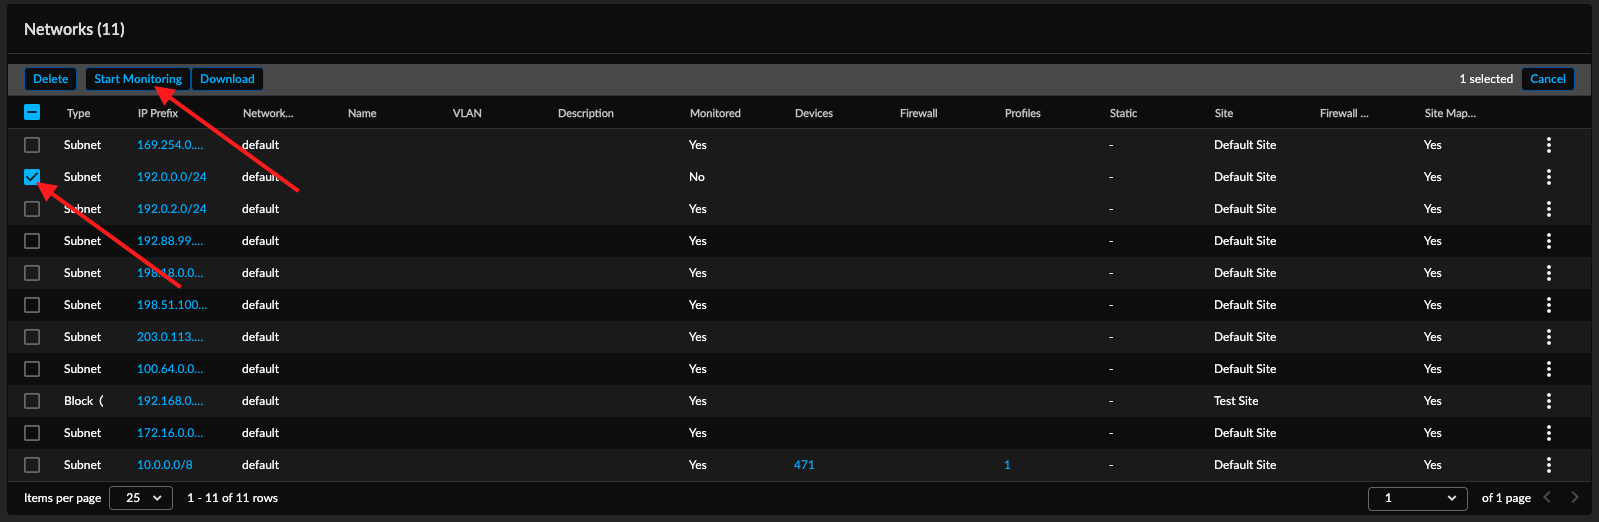The image size is (1599, 522).
Task: Open the actions menu for the 203.0.113 row
Action: (1548, 337)
